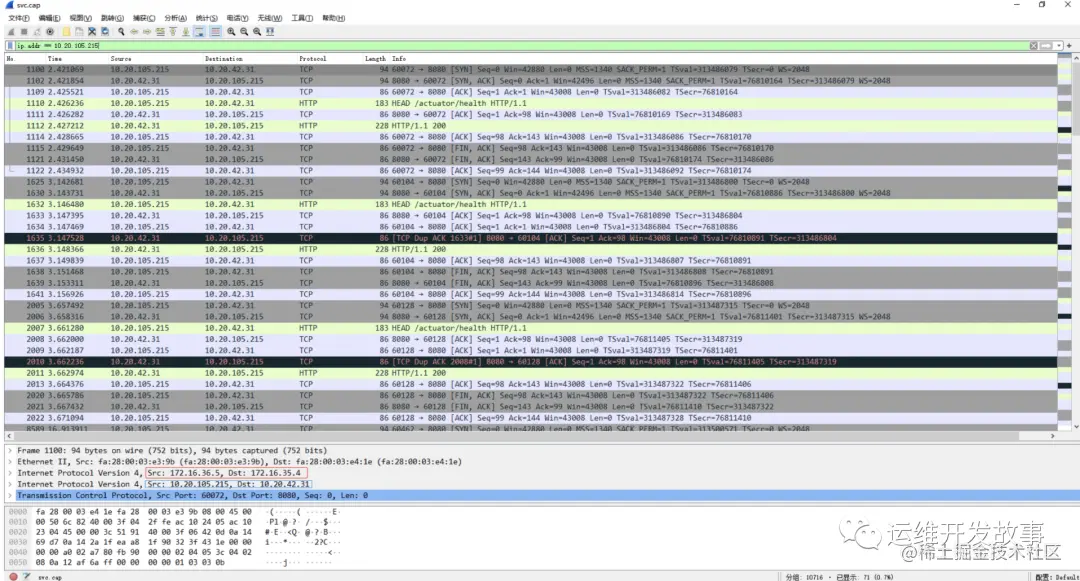Click svc.cap file name in status bar
The image size is (1080, 581).
pyautogui.click(x=50, y=577)
